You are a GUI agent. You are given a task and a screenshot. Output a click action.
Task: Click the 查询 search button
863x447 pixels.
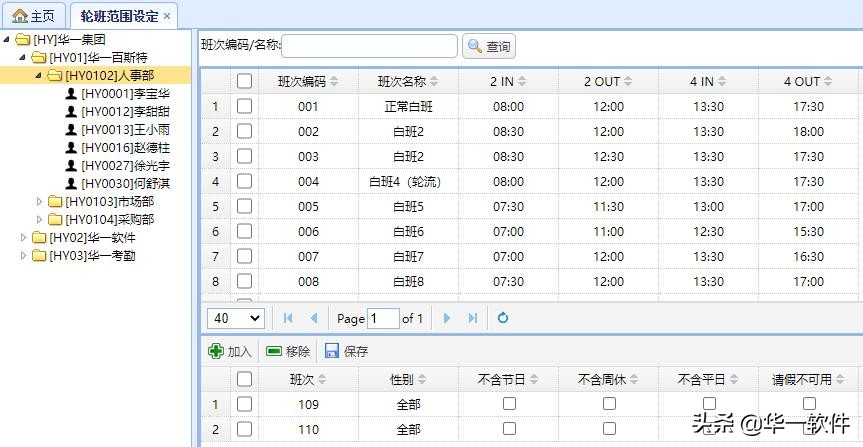(x=489, y=47)
